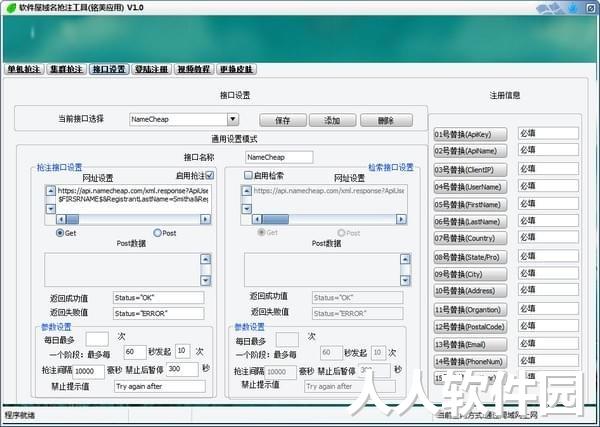Viewport: 600px width, 427px height.
Task: Click the 09号替换(City) button
Action: [470, 274]
